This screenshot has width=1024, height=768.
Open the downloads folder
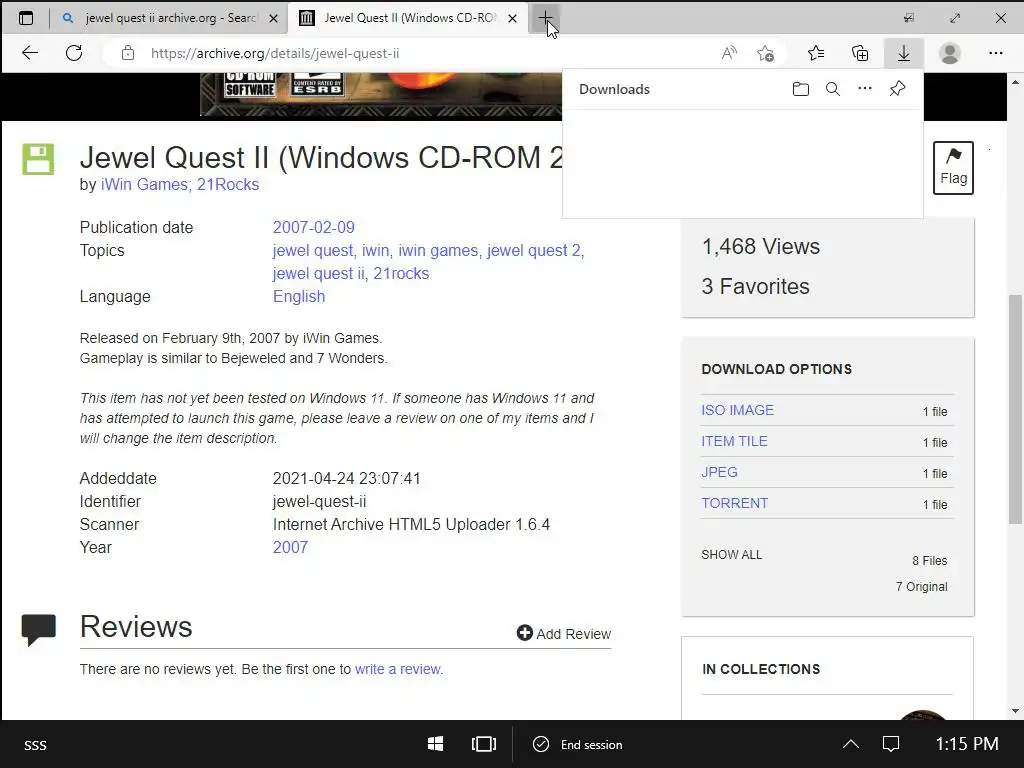coord(801,89)
